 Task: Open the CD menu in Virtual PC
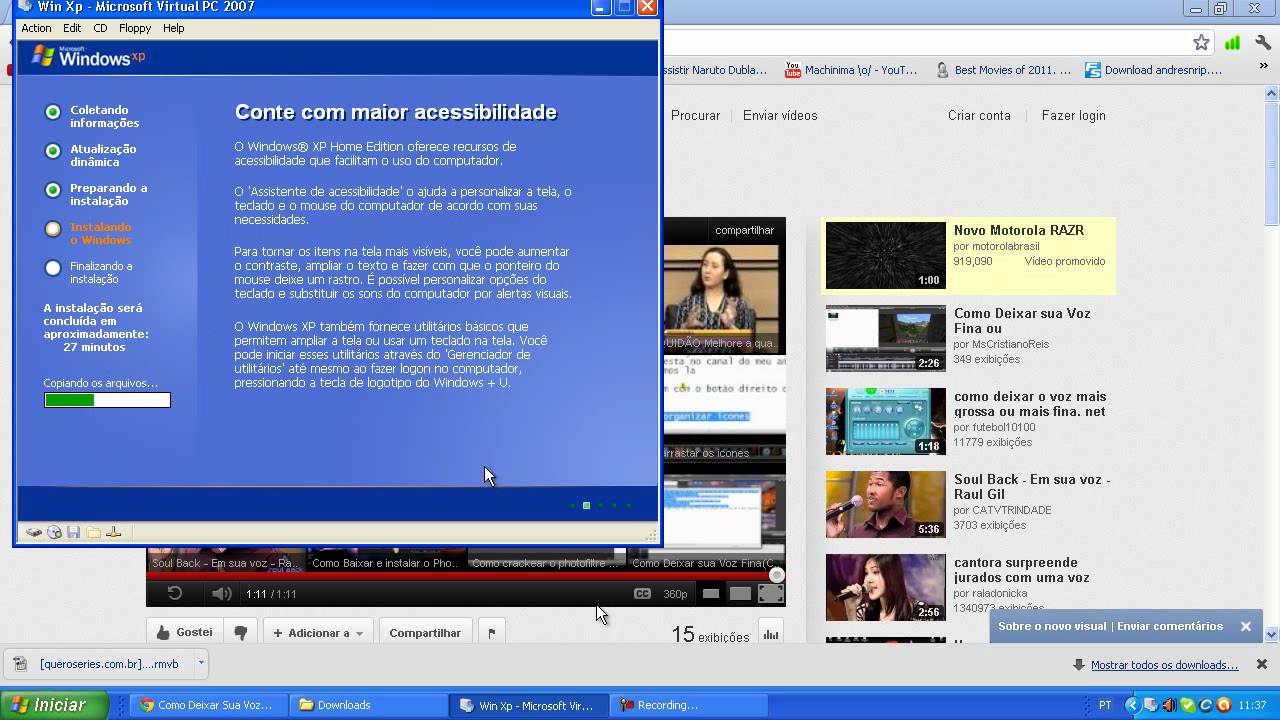click(x=100, y=28)
